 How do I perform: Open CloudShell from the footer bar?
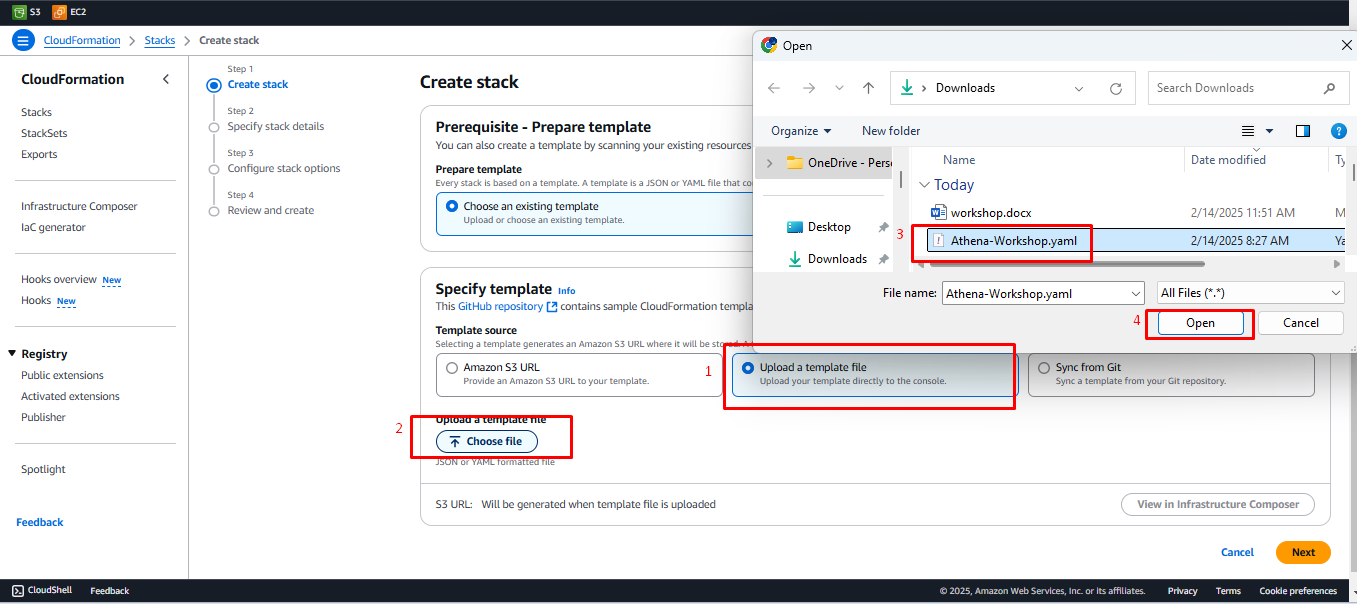click(42, 591)
